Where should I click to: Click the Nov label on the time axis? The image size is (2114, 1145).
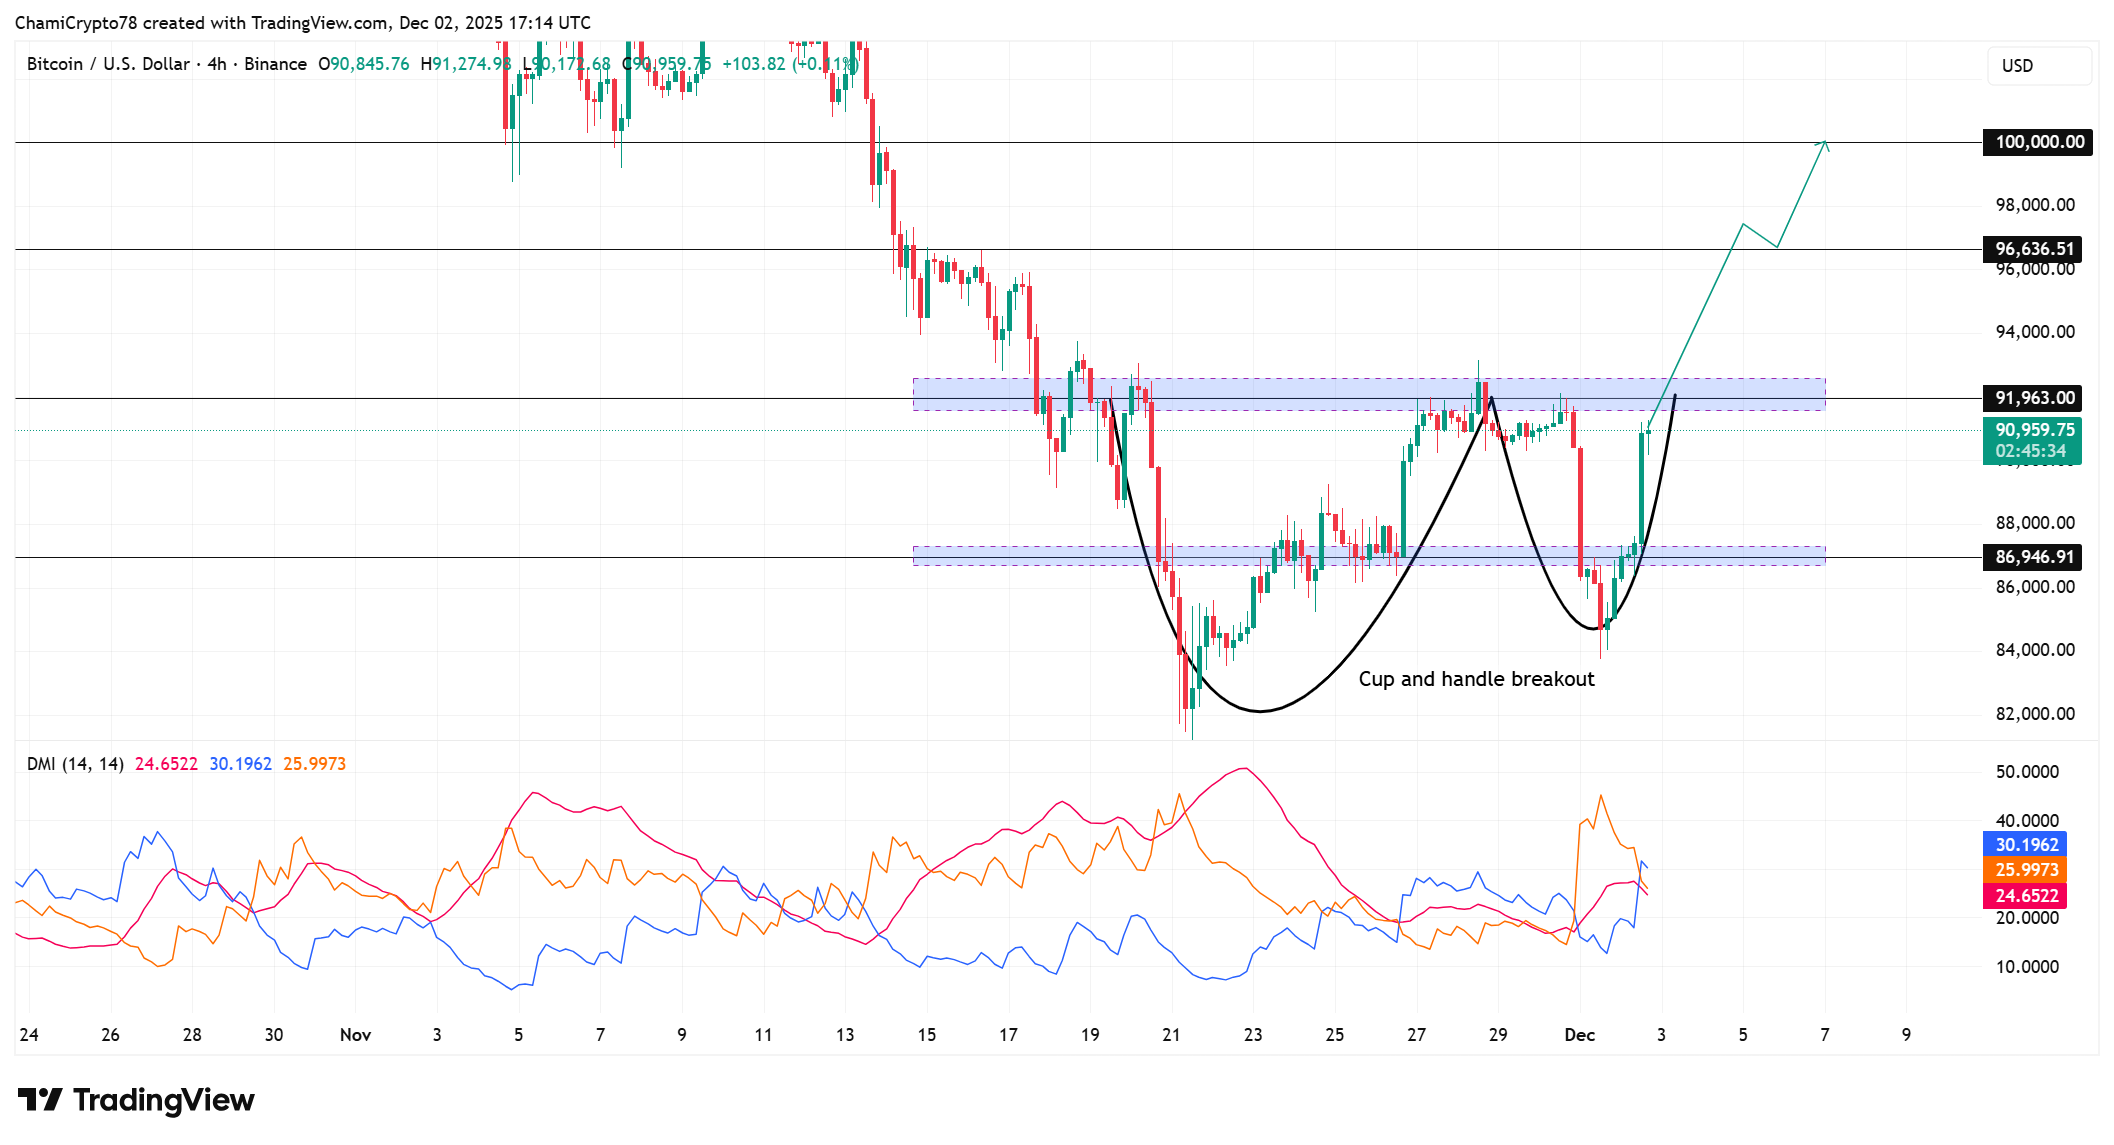[356, 1035]
